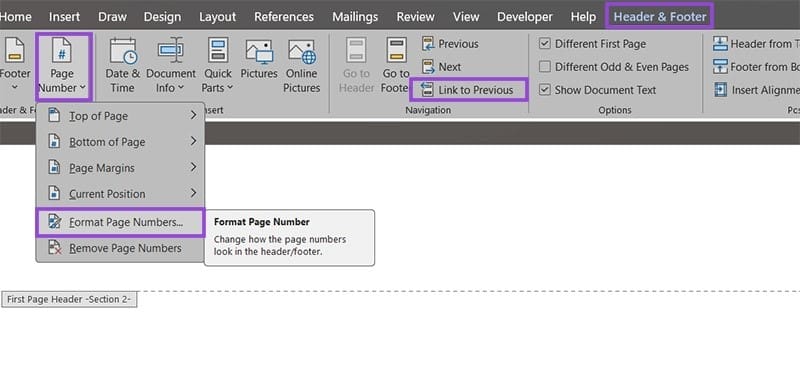Viewport: 800px width, 366px height.
Task: Click the Header from Top icon
Action: click(x=720, y=44)
